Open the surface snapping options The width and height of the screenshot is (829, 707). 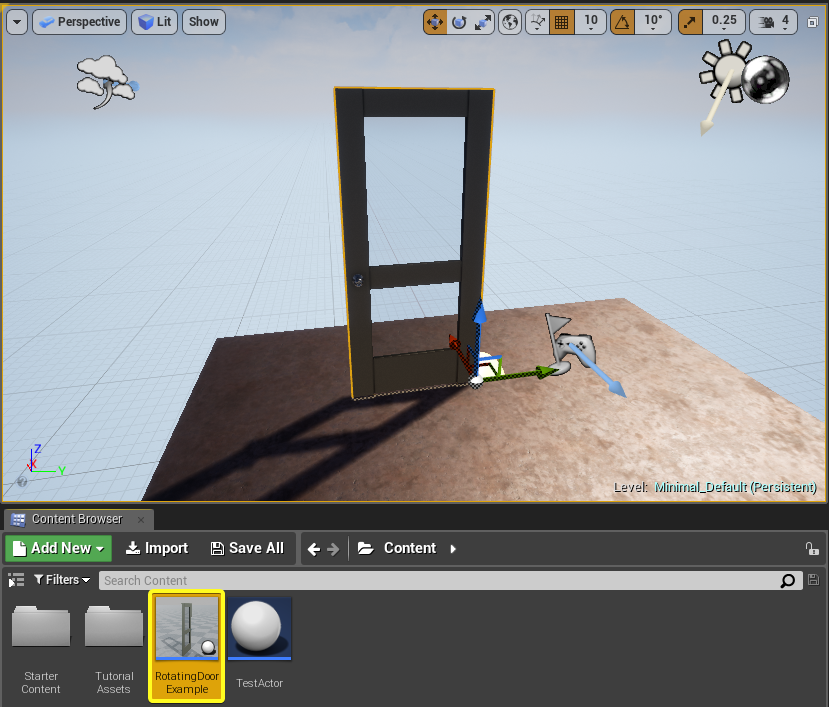[537, 21]
